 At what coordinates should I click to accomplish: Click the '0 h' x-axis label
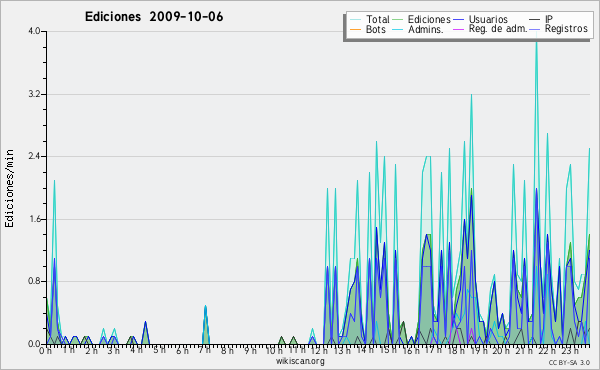[x=46, y=351]
